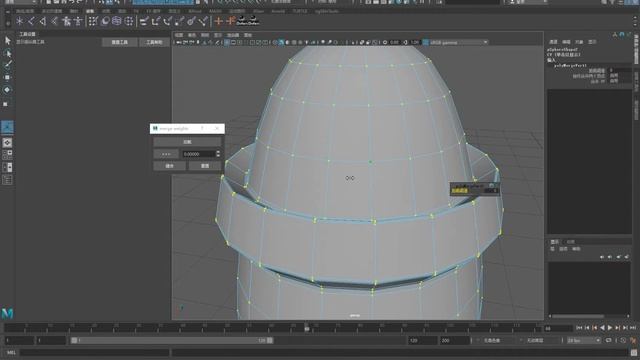Choose the IK Handle triangle shelf icon
The width and height of the screenshot is (640, 360).
point(43,21)
